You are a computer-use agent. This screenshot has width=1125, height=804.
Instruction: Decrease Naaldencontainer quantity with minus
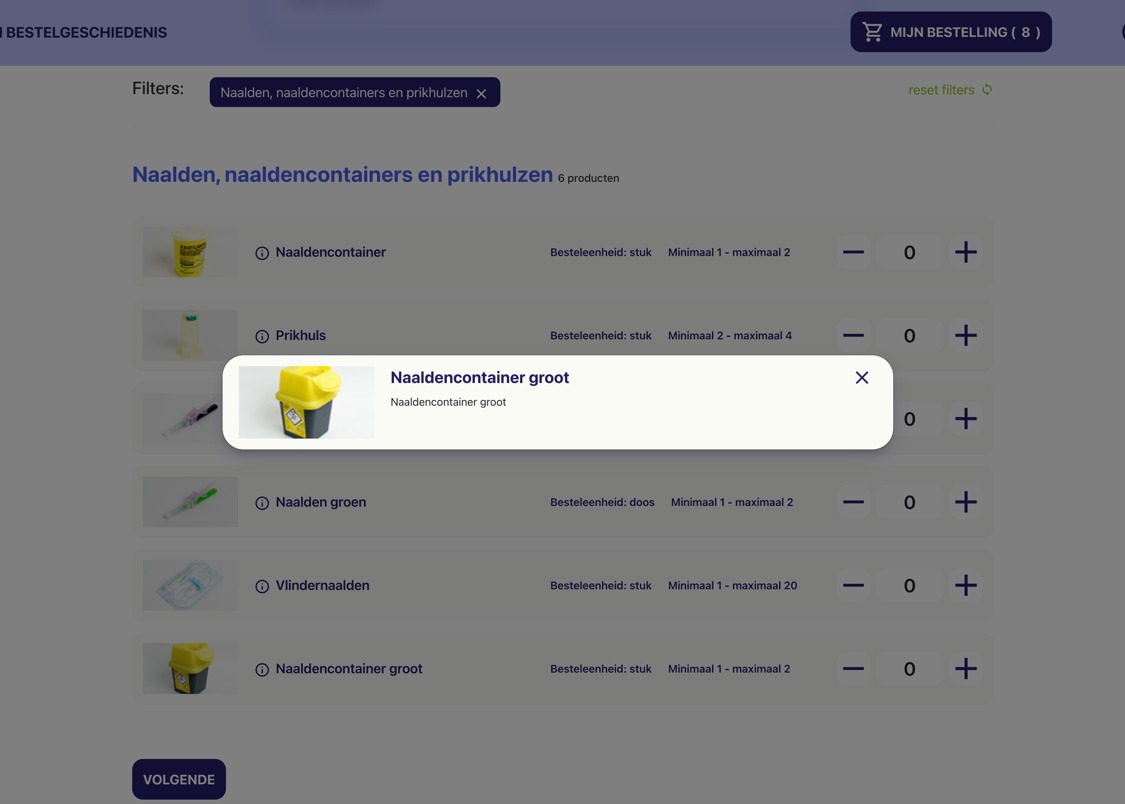pos(853,252)
